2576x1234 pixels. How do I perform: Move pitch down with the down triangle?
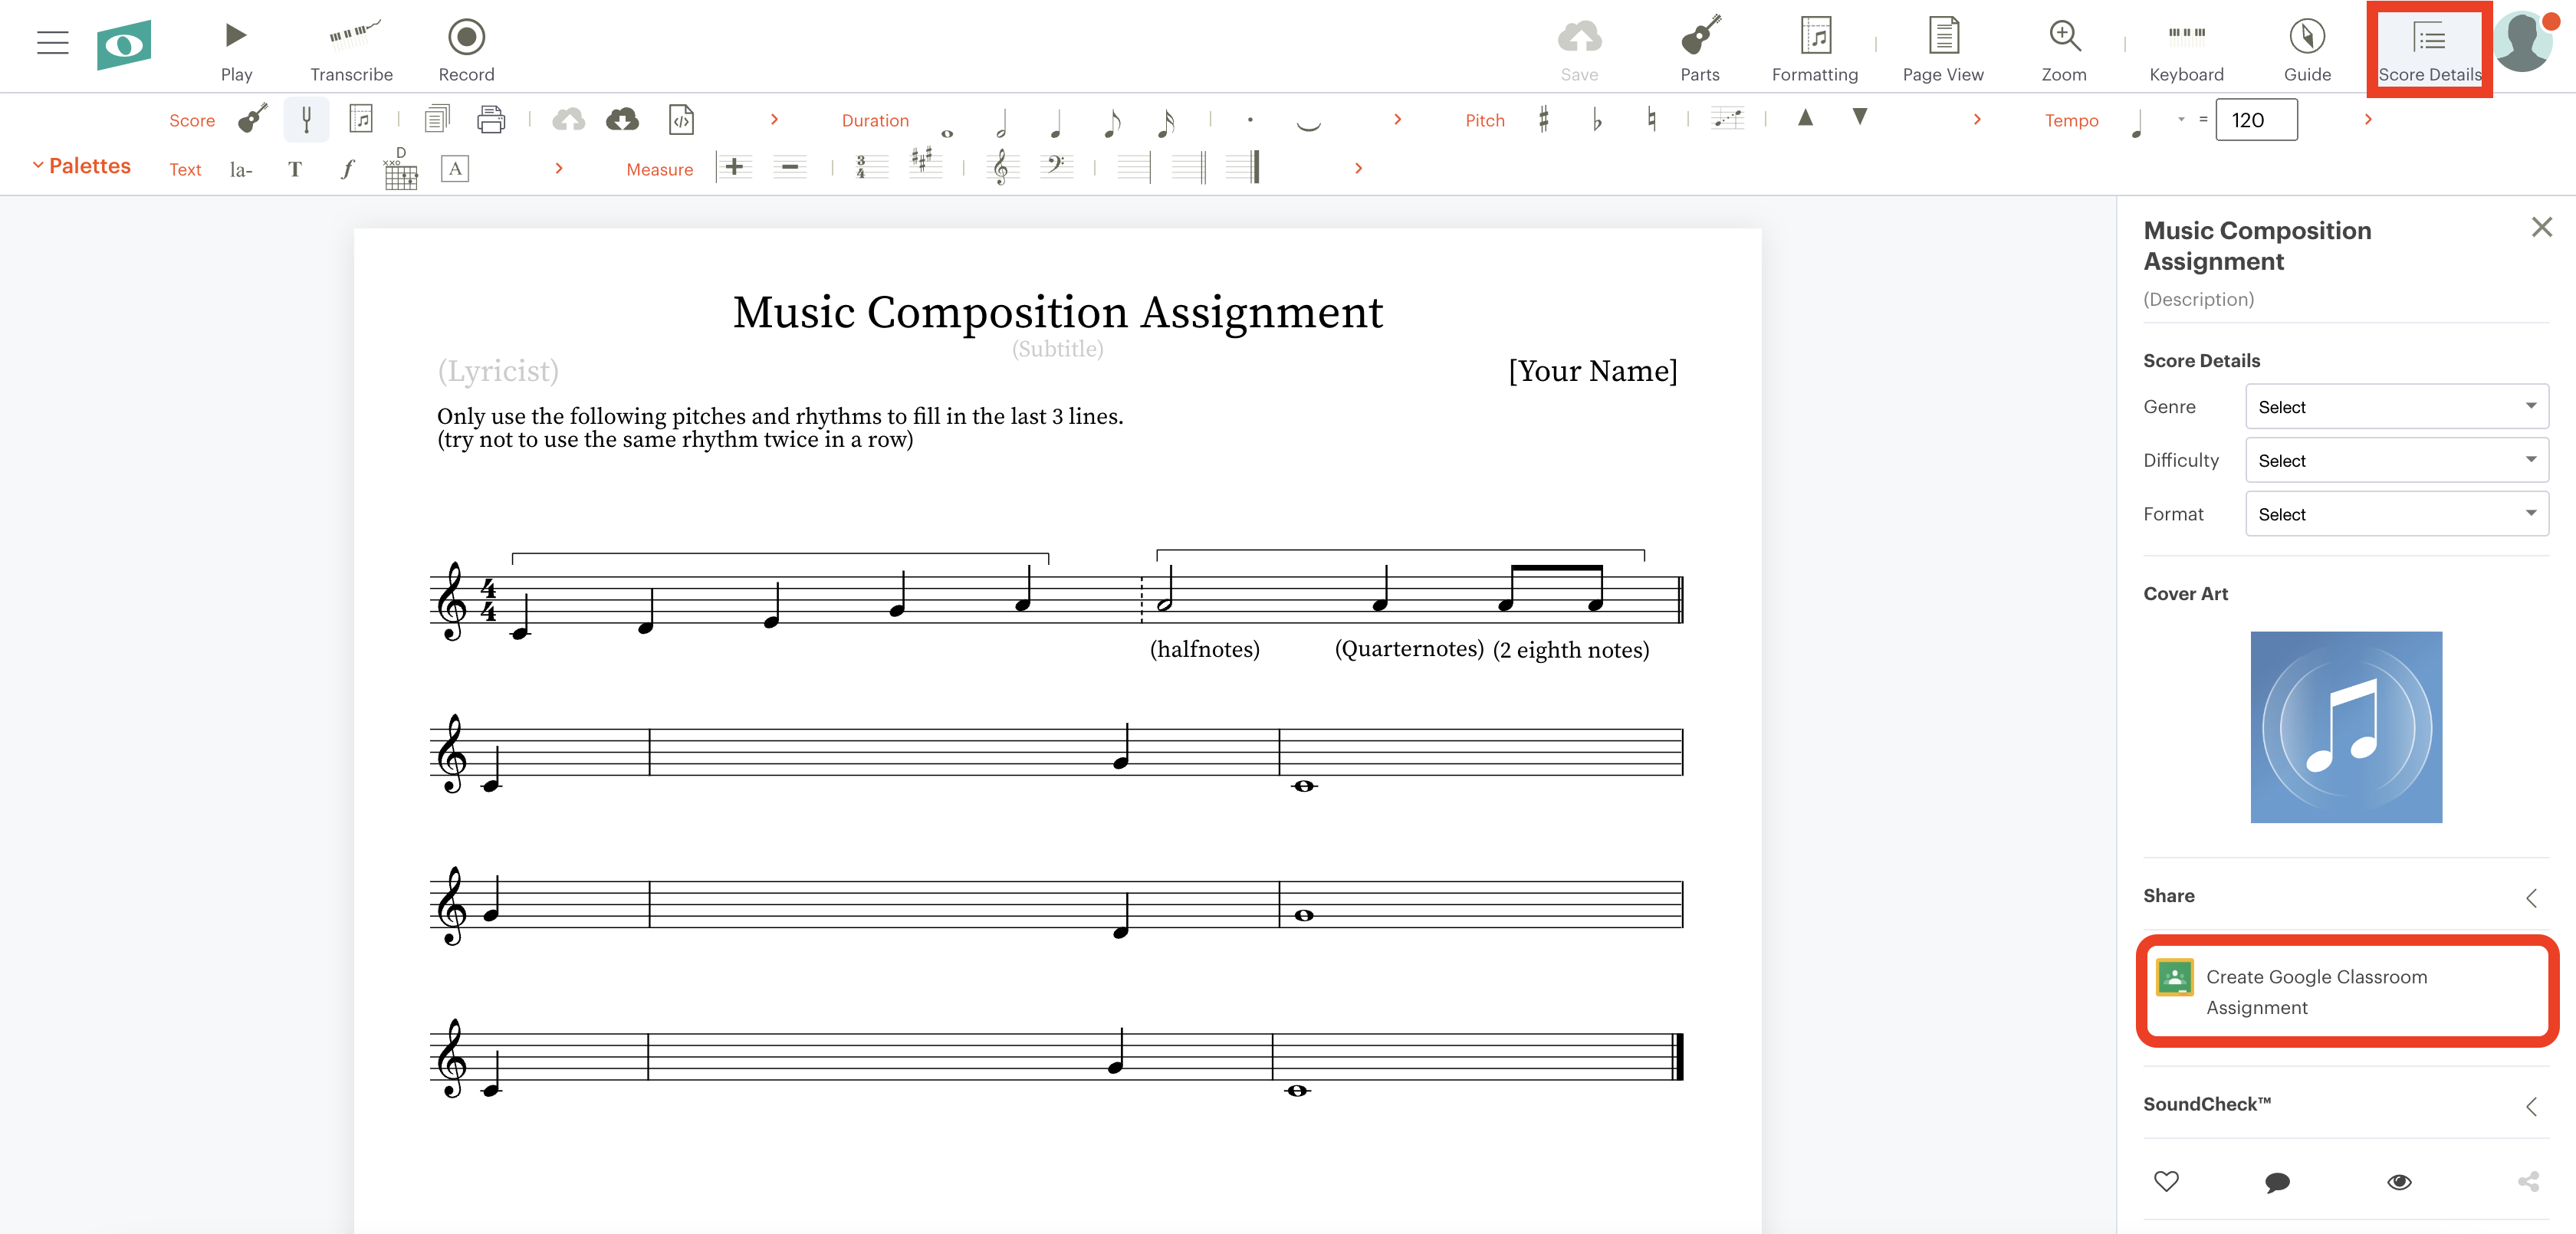(1859, 117)
